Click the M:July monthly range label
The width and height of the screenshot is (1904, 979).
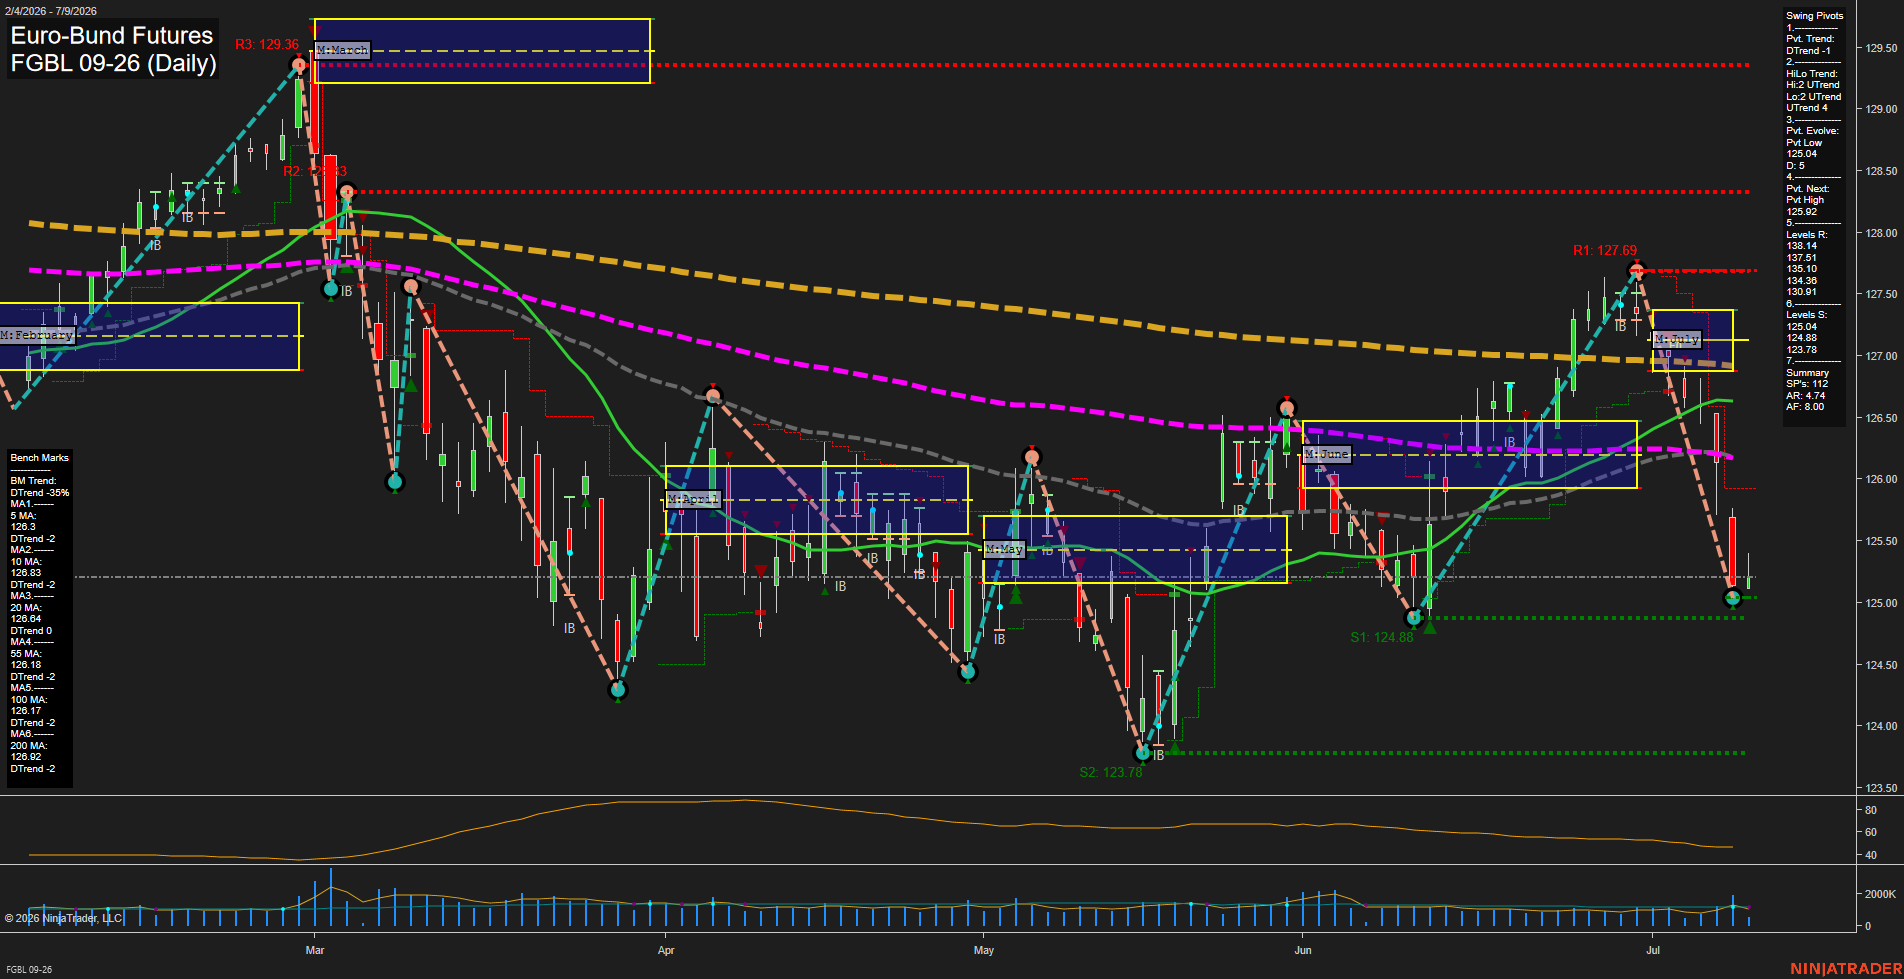1677,339
